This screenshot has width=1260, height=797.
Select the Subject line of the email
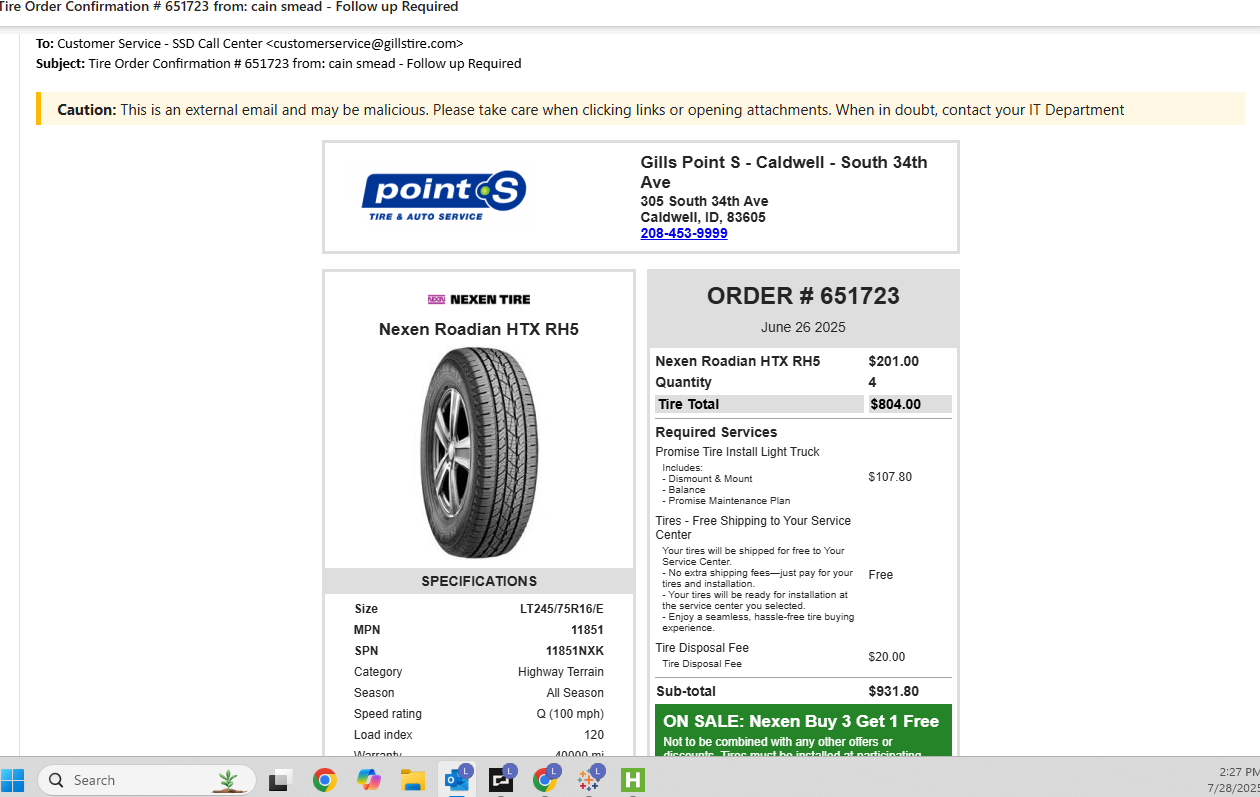pyautogui.click(x=279, y=63)
